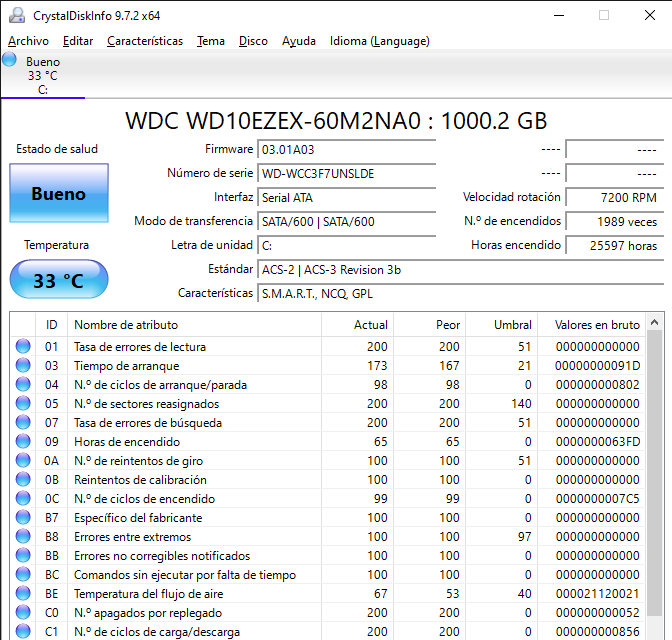Open the Ayuda menu

coord(299,41)
